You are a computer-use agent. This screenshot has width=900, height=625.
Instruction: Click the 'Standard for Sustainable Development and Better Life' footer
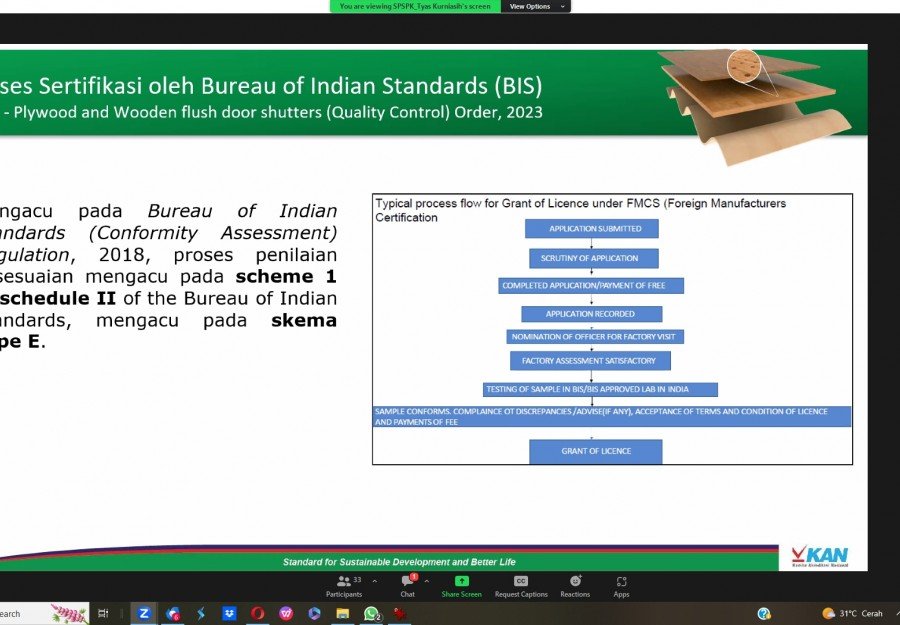399,562
